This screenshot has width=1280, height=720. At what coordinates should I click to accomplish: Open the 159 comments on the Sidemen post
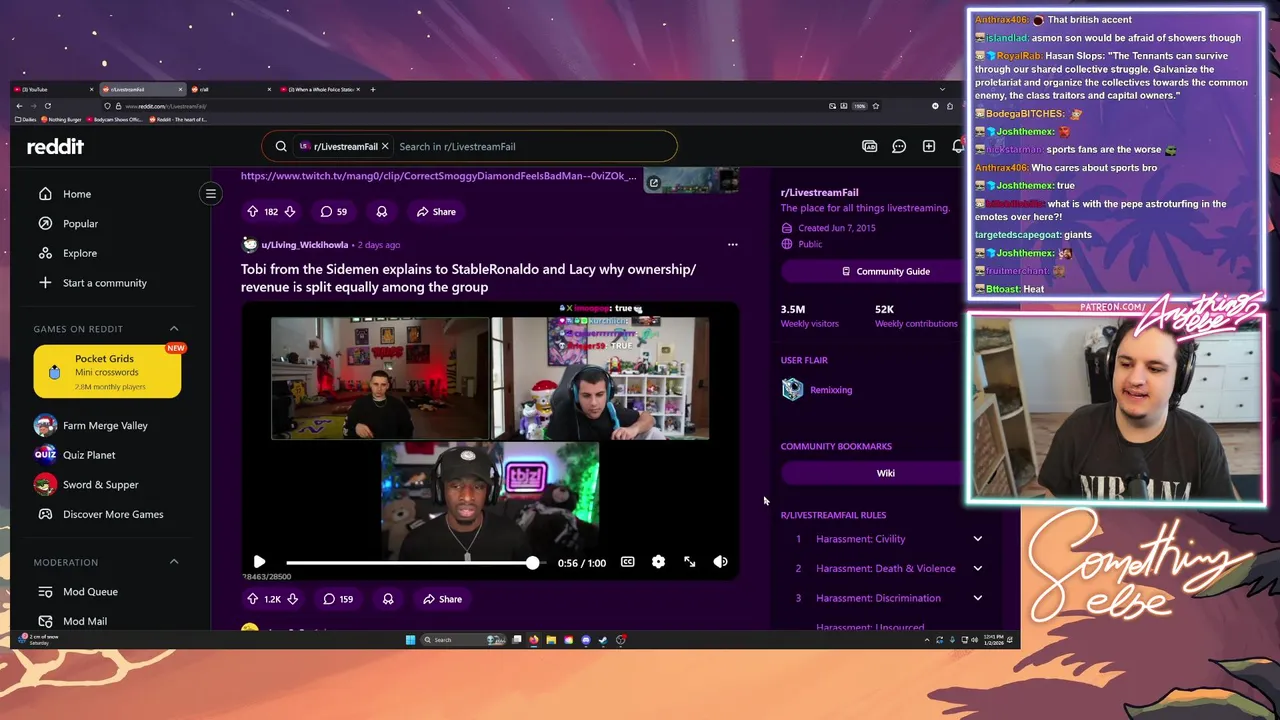tap(338, 599)
